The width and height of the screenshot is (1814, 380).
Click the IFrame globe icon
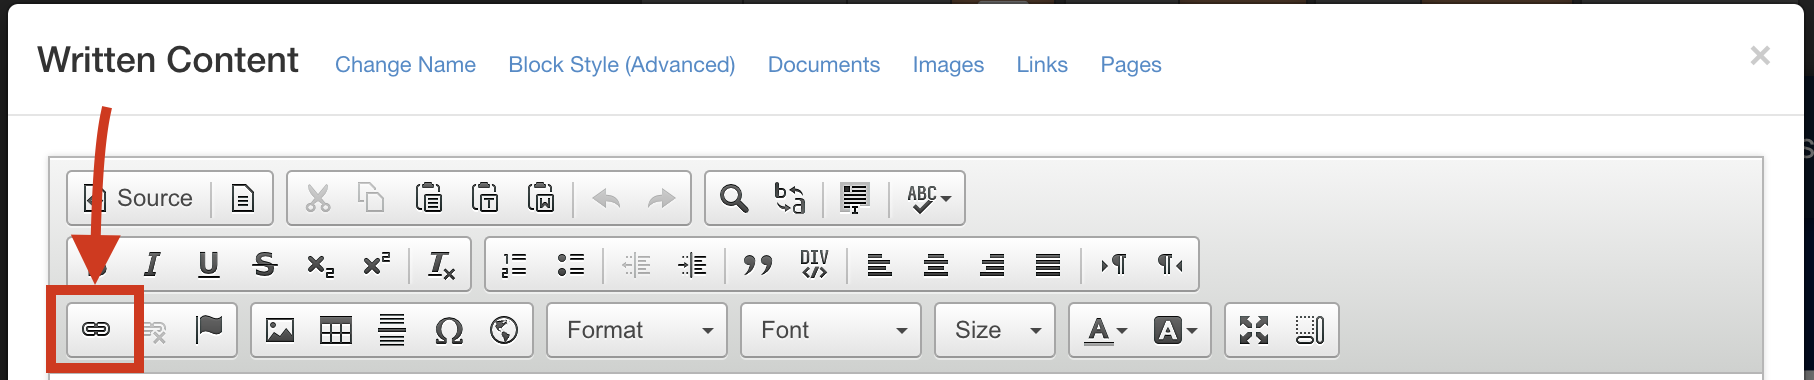click(504, 329)
